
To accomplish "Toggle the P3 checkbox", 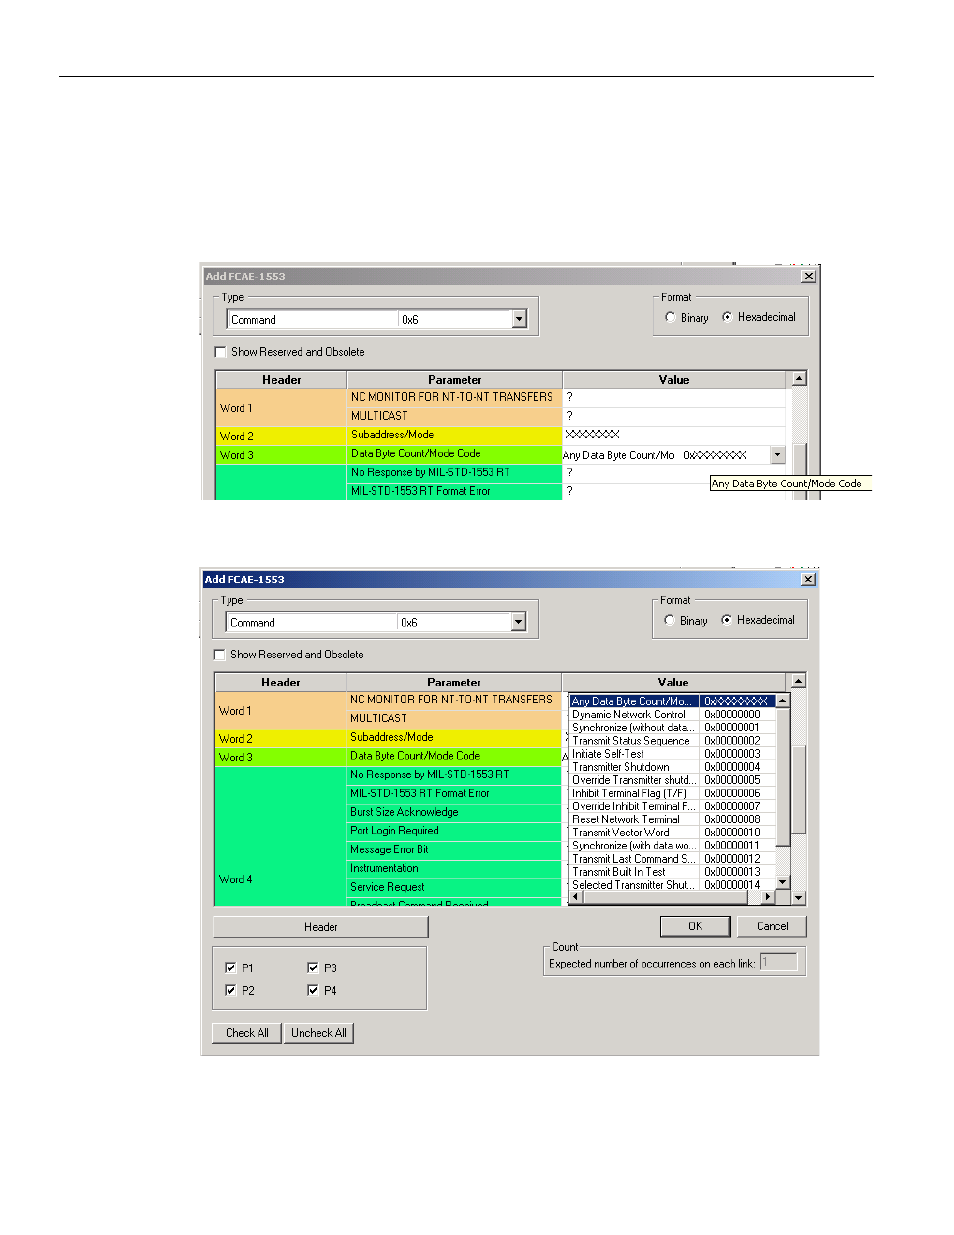I will [313, 968].
